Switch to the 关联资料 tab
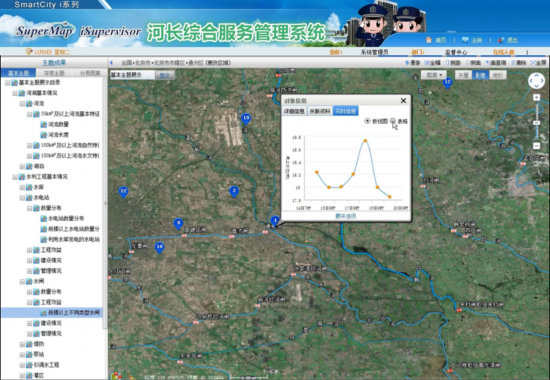The height and width of the screenshot is (380, 550). 320,111
